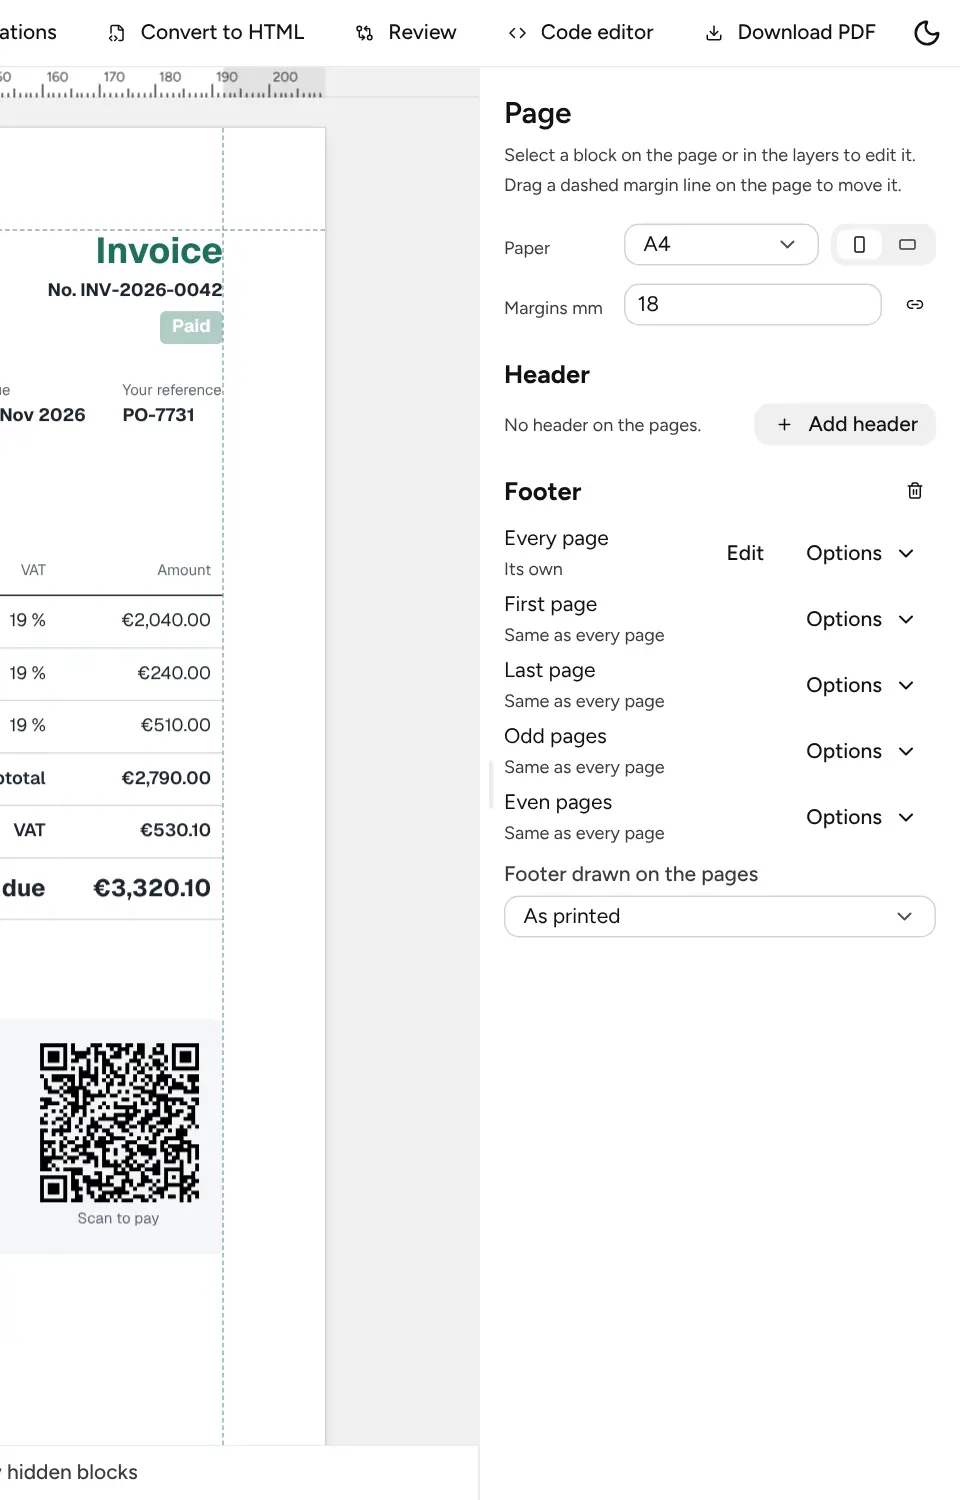This screenshot has height=1500, width=960.
Task: Click the Review icon in toolbar
Action: pyautogui.click(x=365, y=33)
